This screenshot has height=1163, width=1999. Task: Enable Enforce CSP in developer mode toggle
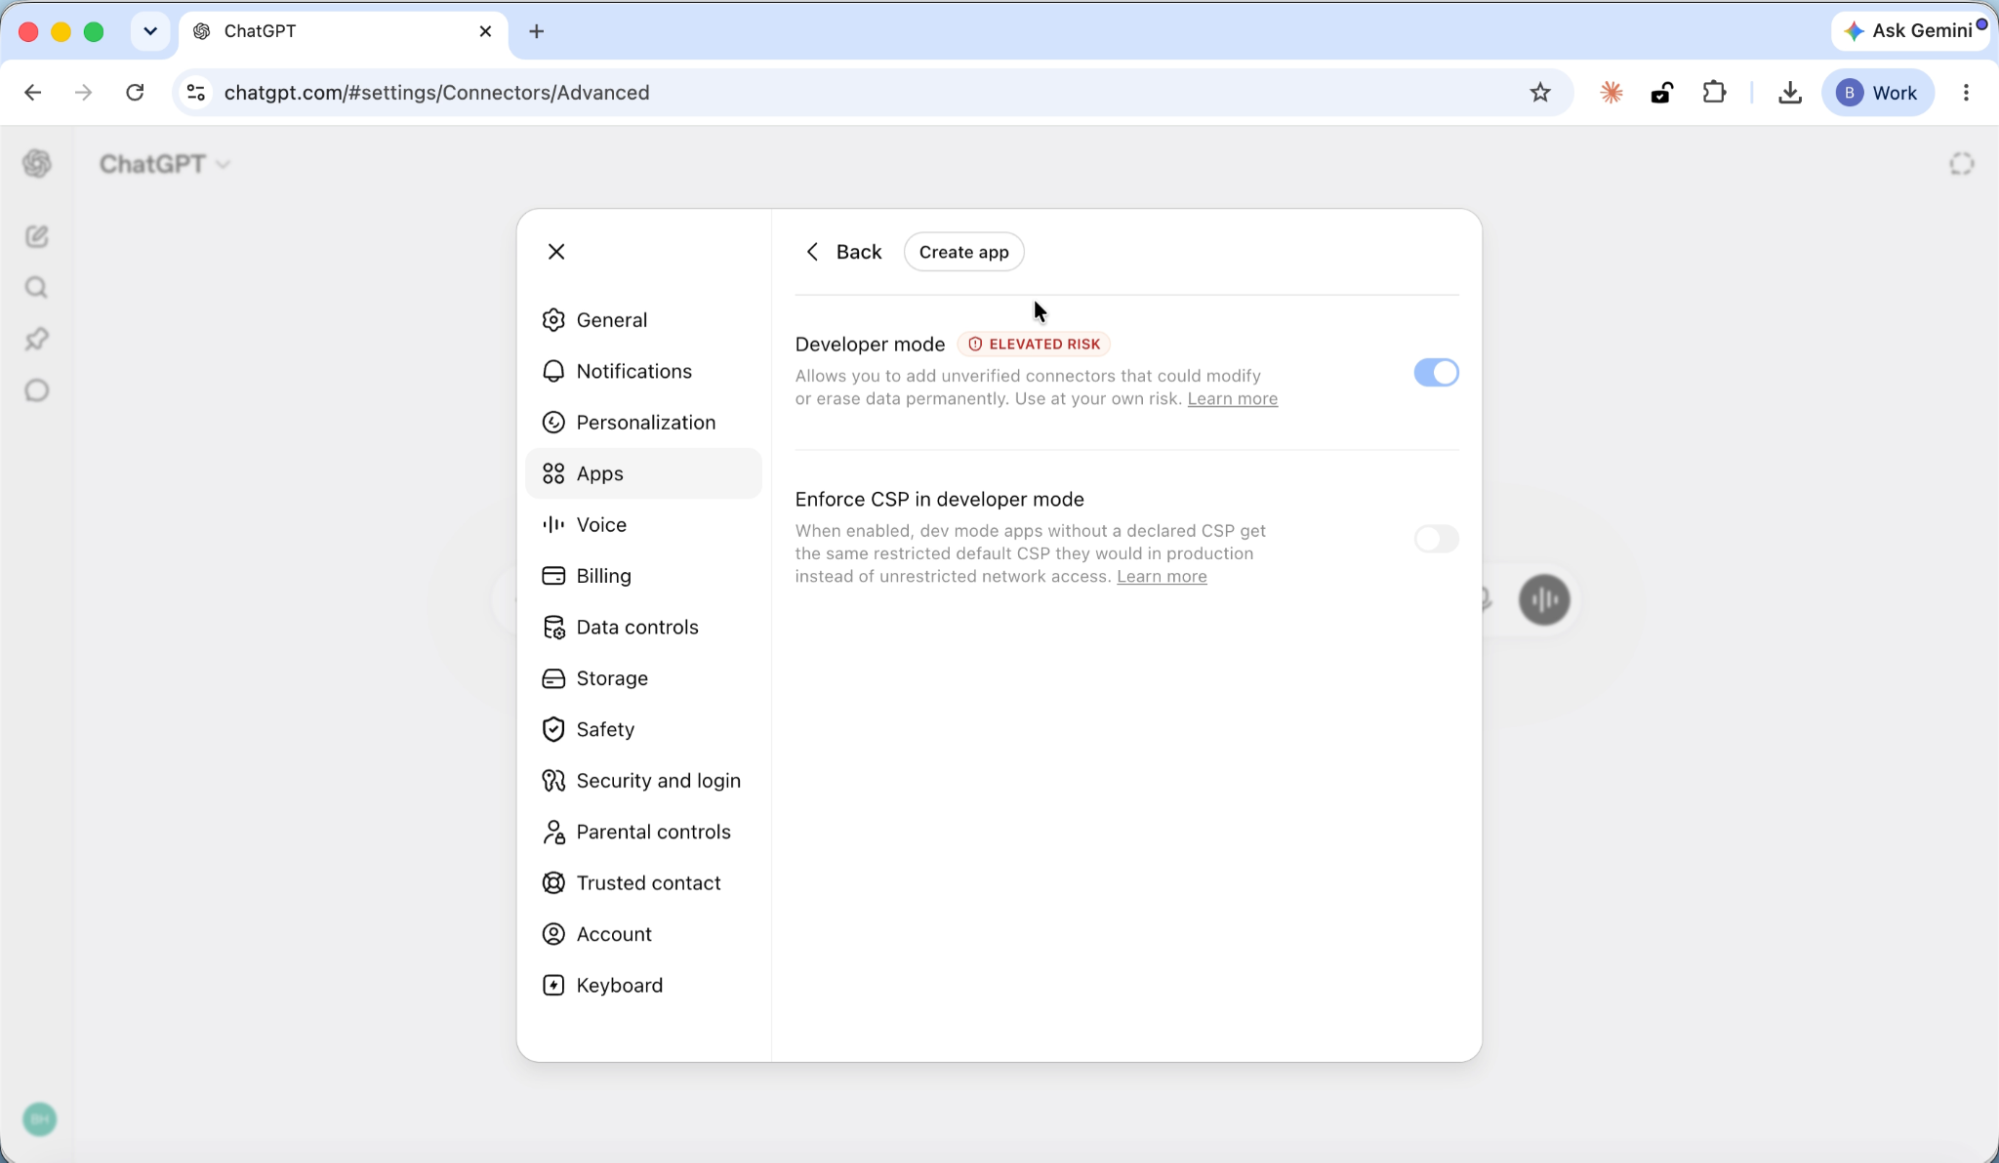tap(1436, 539)
